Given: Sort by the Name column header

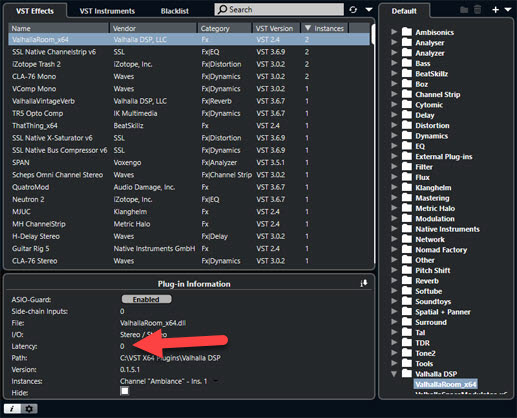Looking at the screenshot, I should (x=59, y=29).
